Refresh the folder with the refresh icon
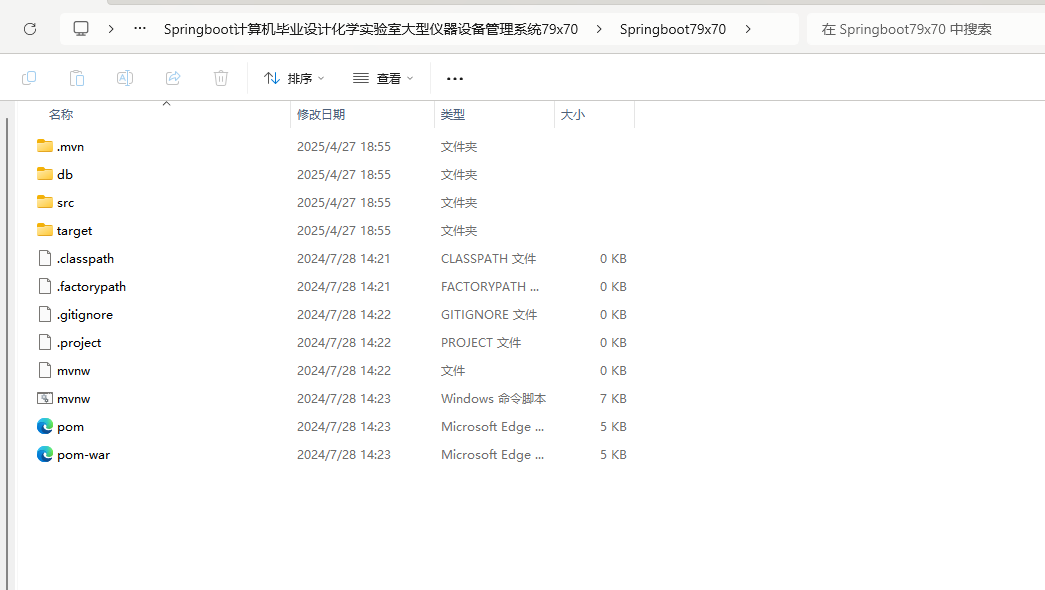 point(29,29)
